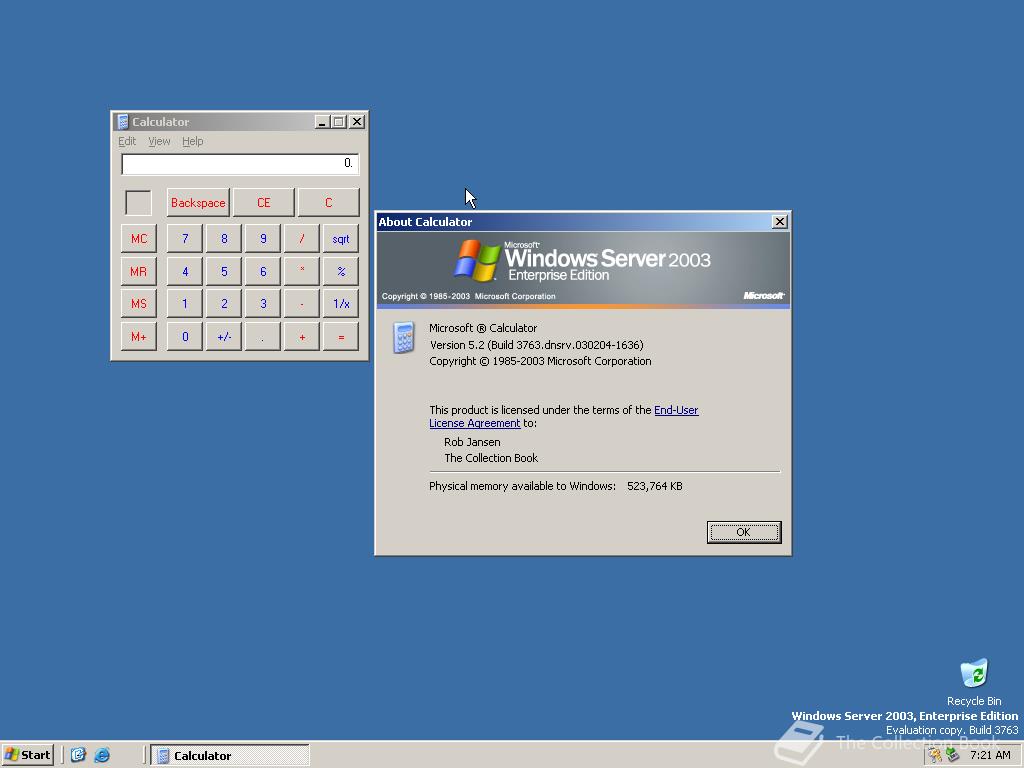Click the divide (/) key
This screenshot has height=768, width=1024.
point(302,238)
